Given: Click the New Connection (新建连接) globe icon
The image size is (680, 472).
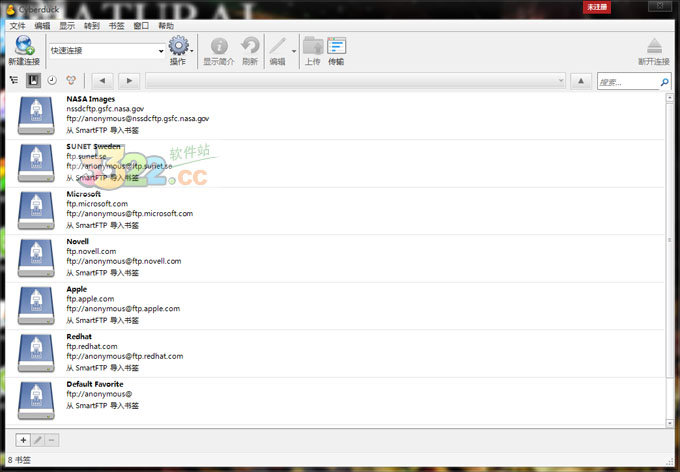Looking at the screenshot, I should tap(24, 46).
